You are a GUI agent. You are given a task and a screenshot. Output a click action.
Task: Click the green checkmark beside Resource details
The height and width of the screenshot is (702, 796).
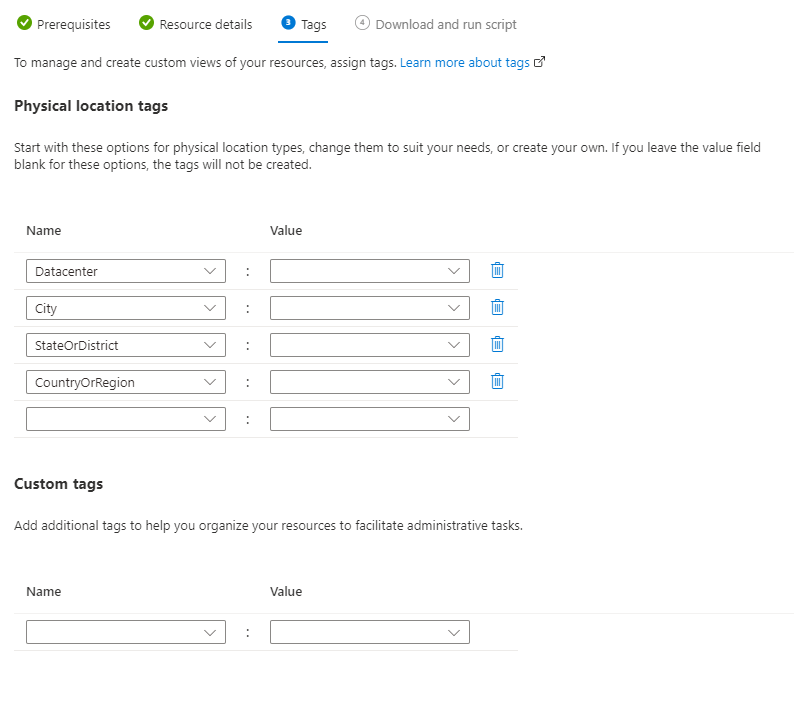tap(146, 23)
